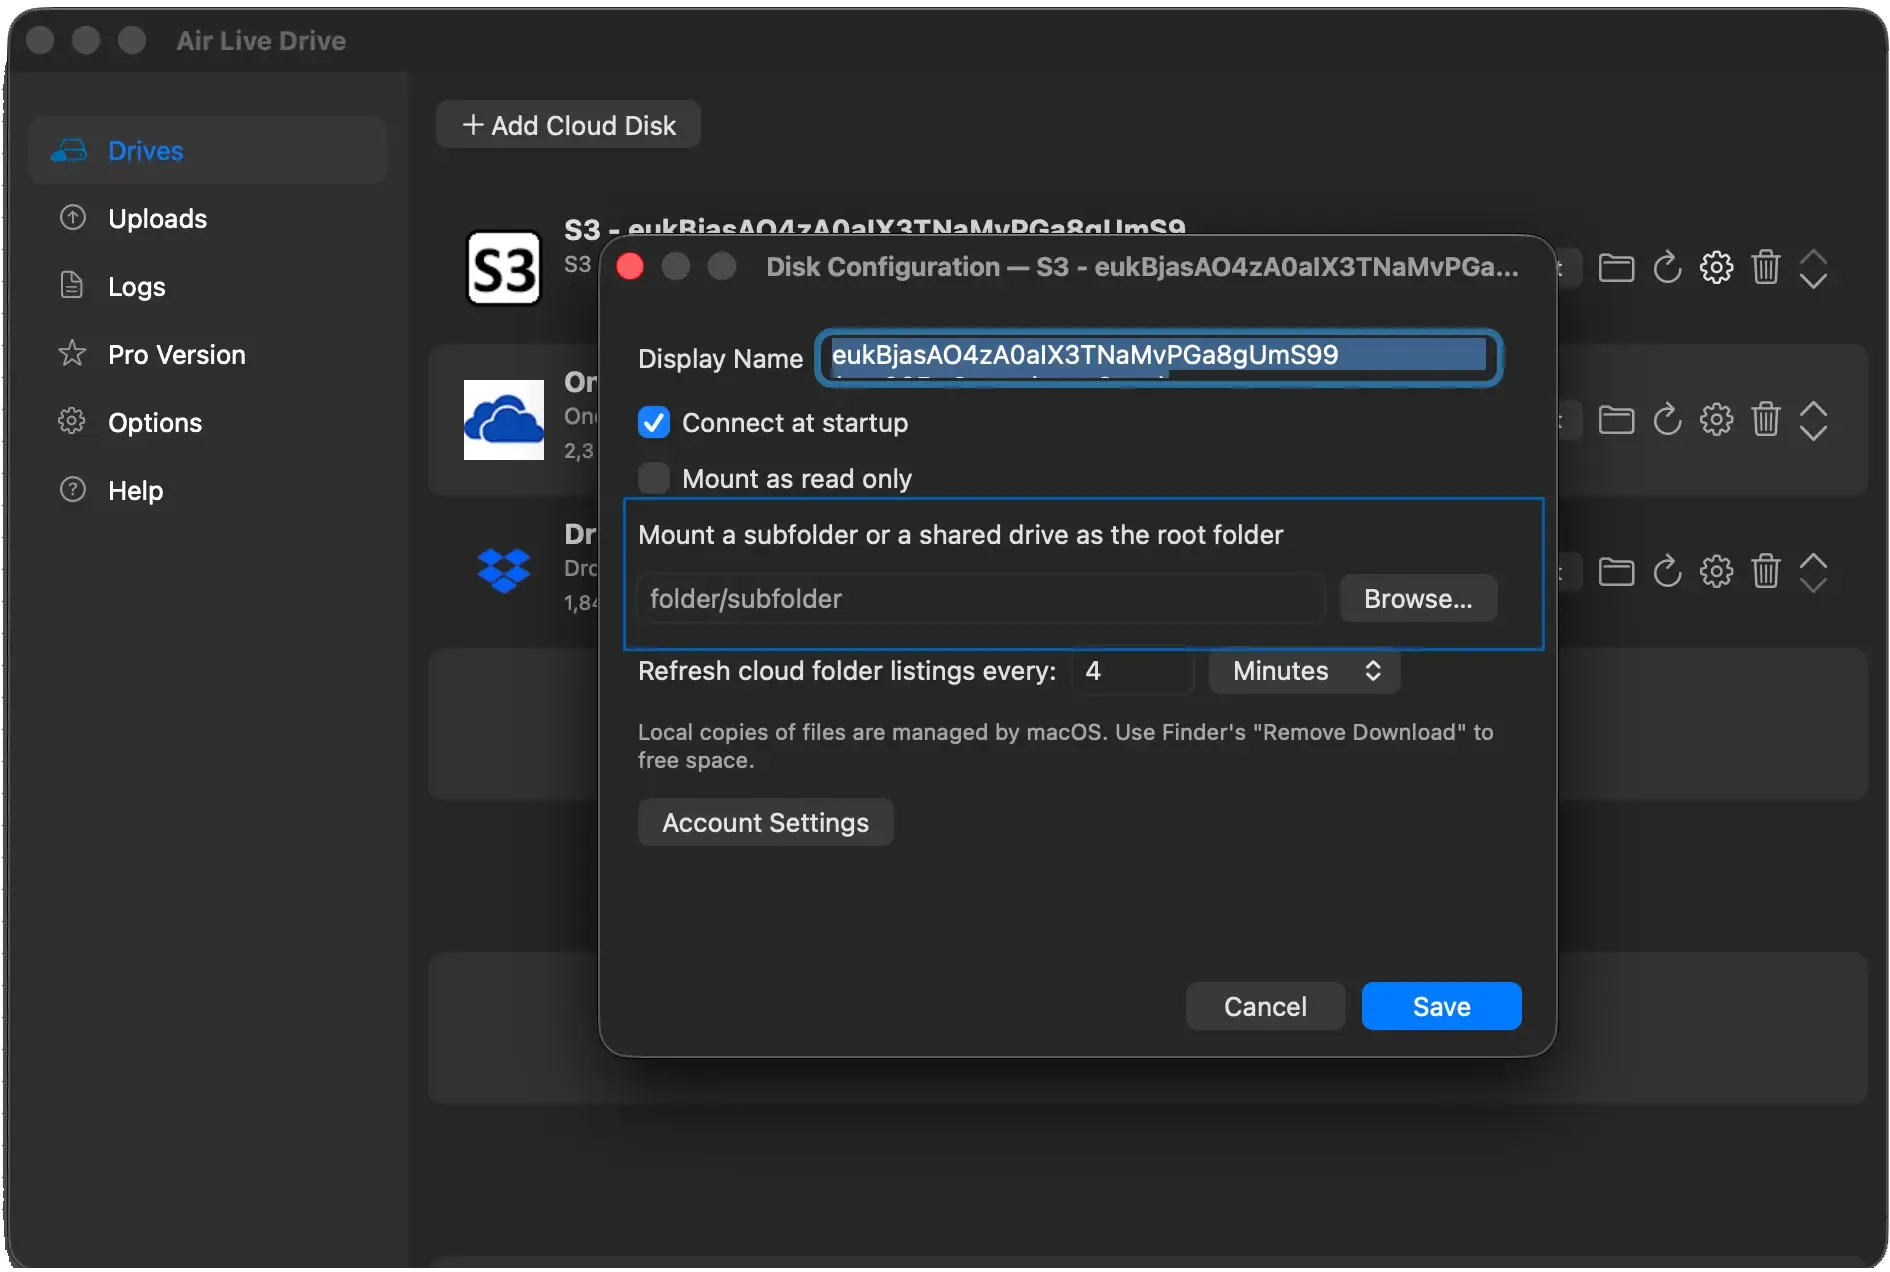This screenshot has width=1890, height=1272.
Task: Click the OneDrive cloud logo
Action: coord(504,420)
